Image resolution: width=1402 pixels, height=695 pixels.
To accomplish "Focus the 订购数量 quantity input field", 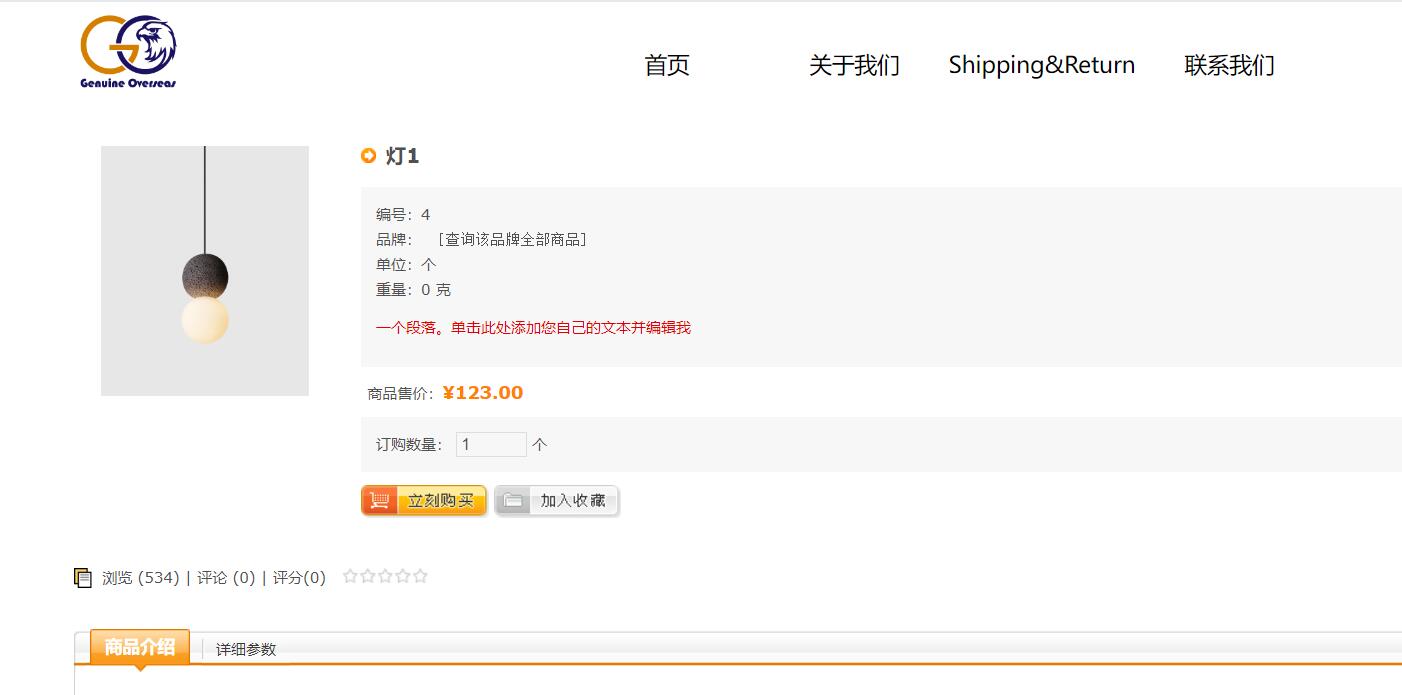I will click(x=491, y=445).
